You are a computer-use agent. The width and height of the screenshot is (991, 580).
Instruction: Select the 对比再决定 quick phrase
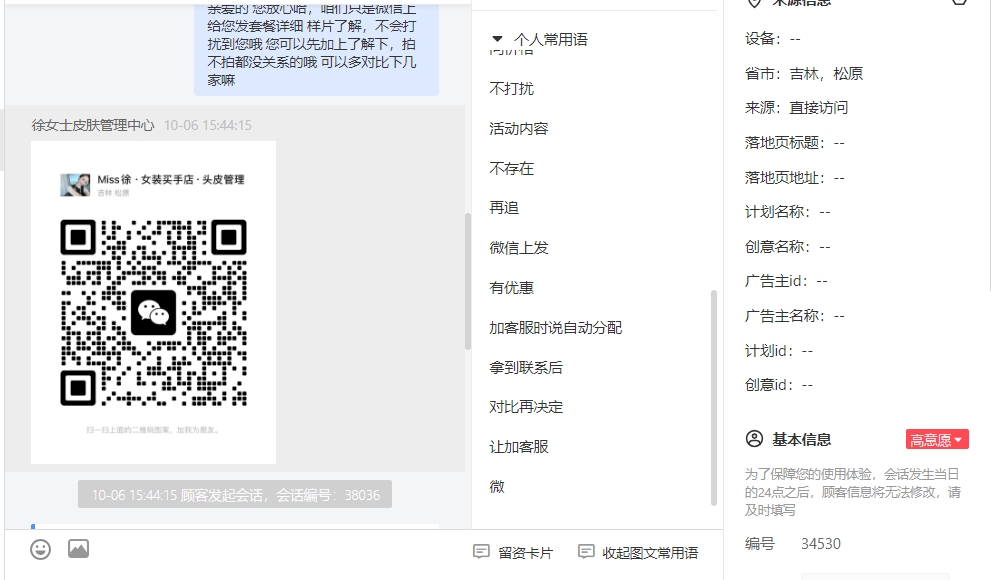point(526,407)
